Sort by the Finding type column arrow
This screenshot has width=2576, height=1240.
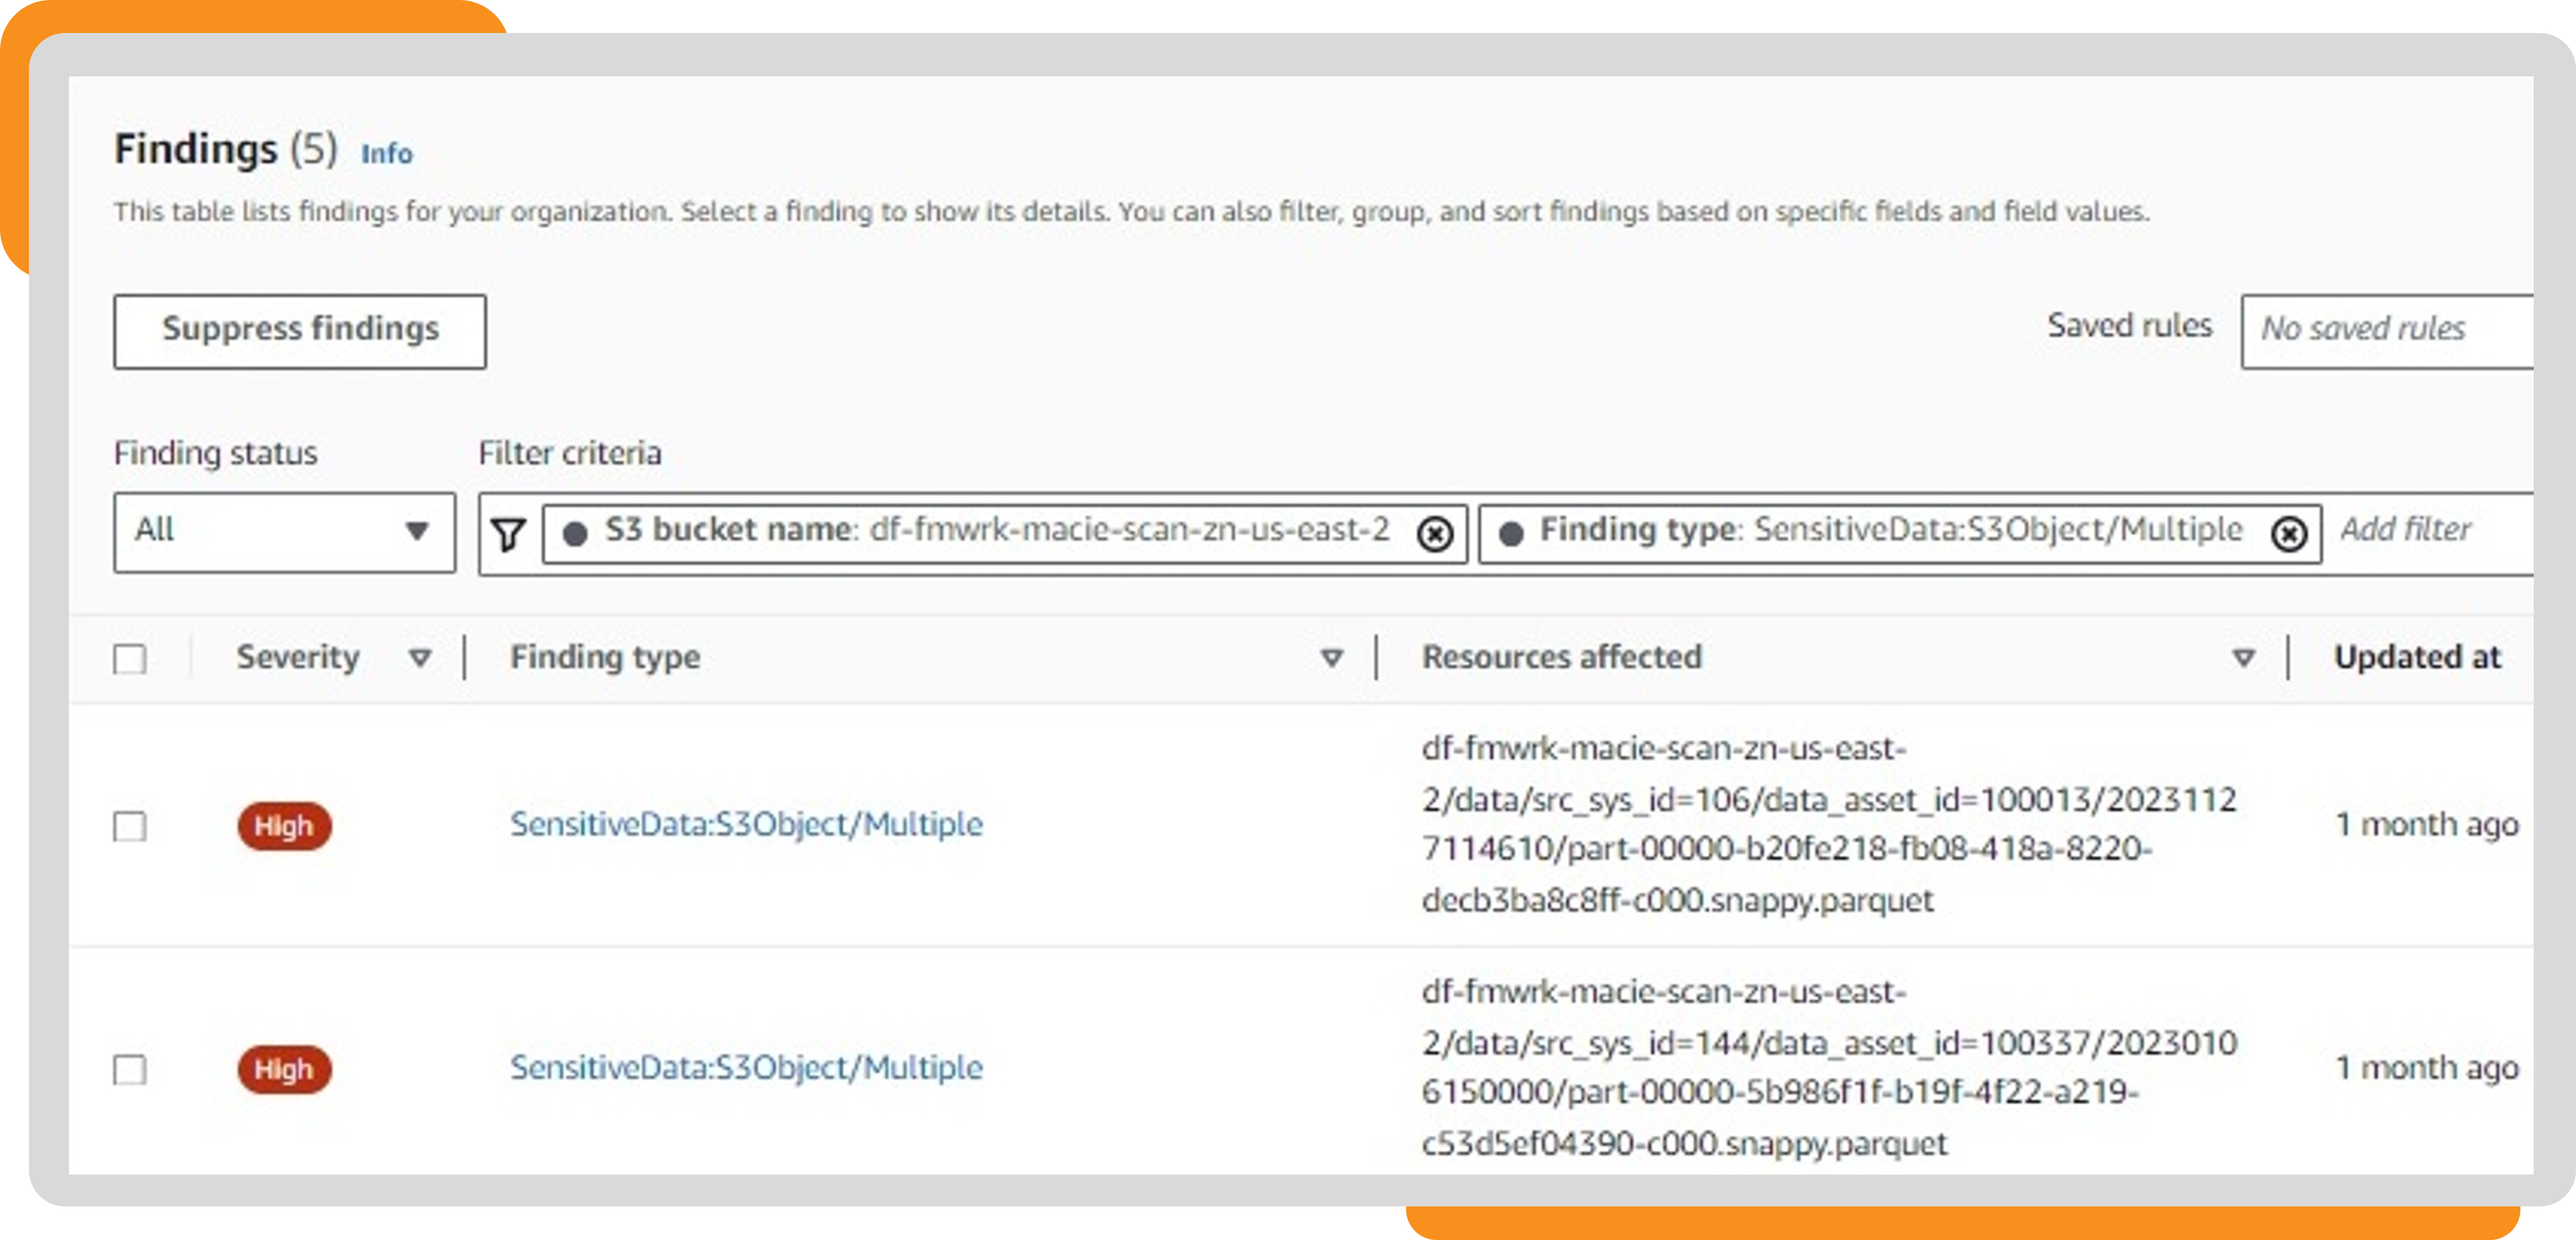point(1331,658)
